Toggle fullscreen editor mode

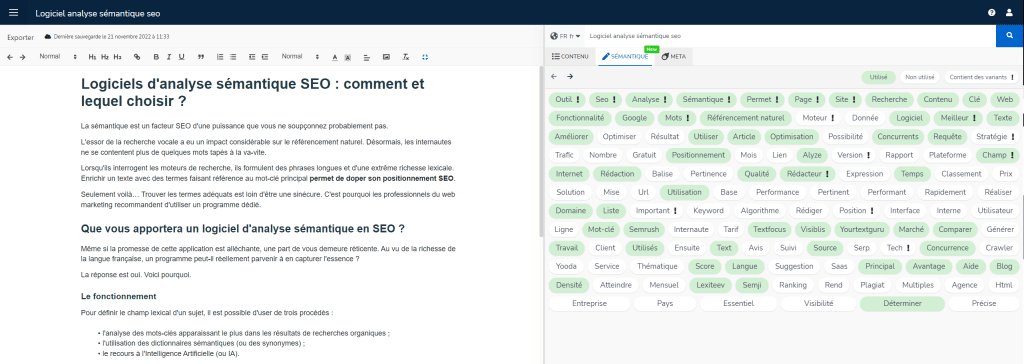click(x=425, y=58)
